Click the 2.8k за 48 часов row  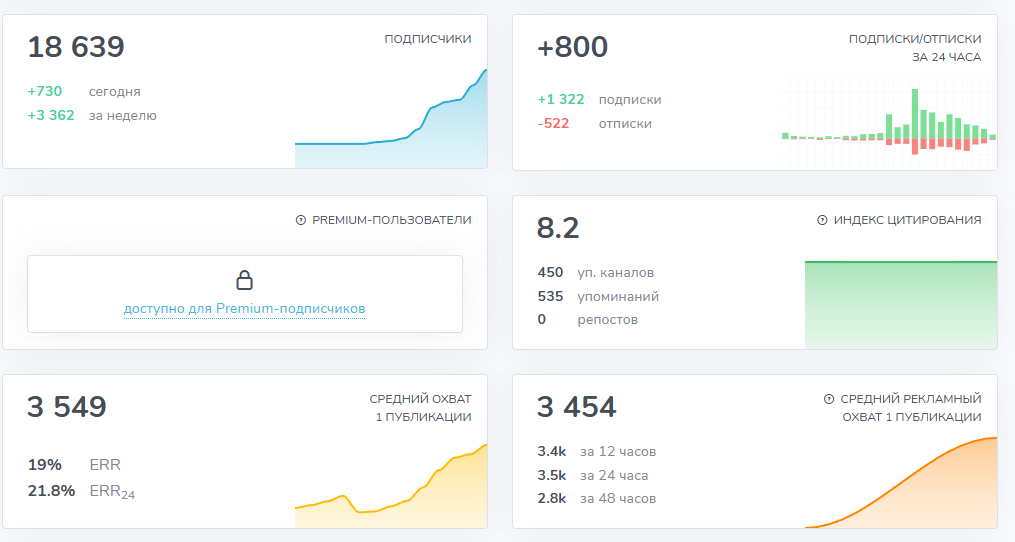597,499
